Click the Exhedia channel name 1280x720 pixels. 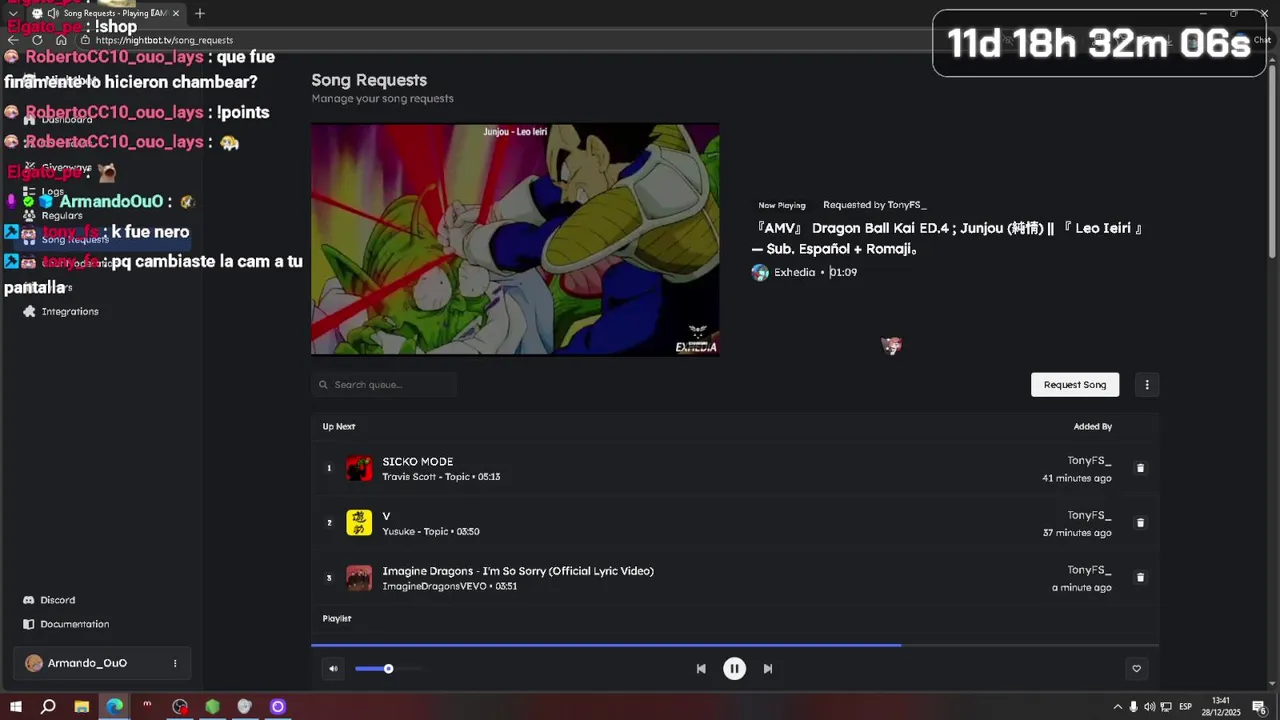[x=794, y=272]
